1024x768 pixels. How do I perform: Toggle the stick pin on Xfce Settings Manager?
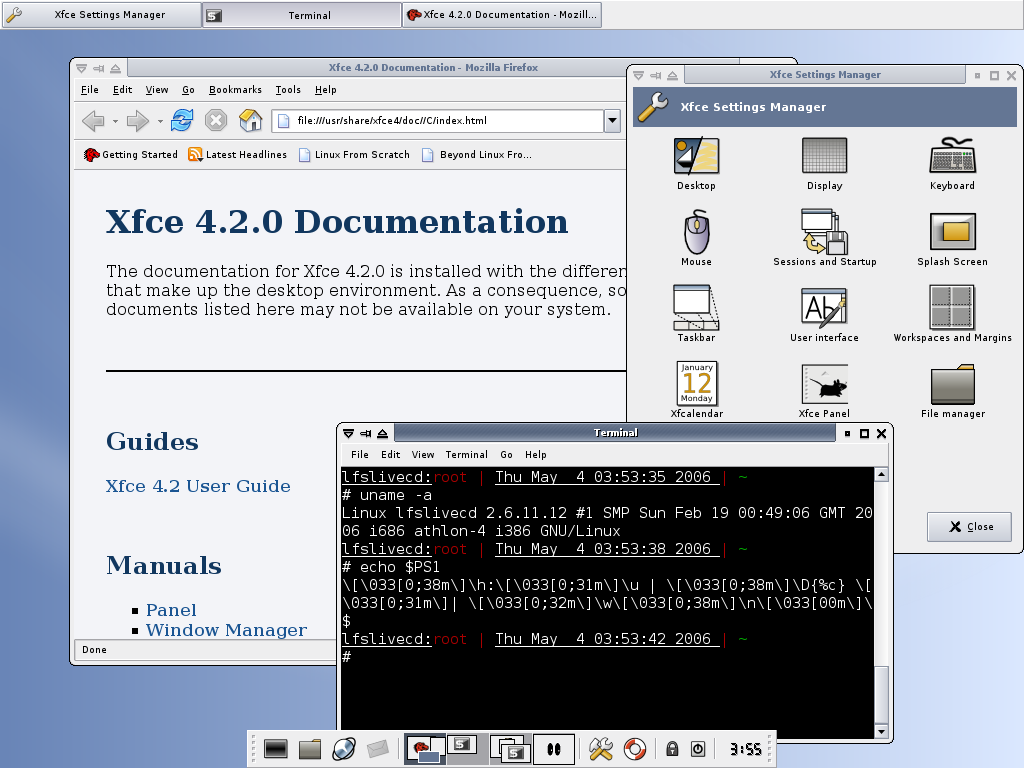click(656, 76)
